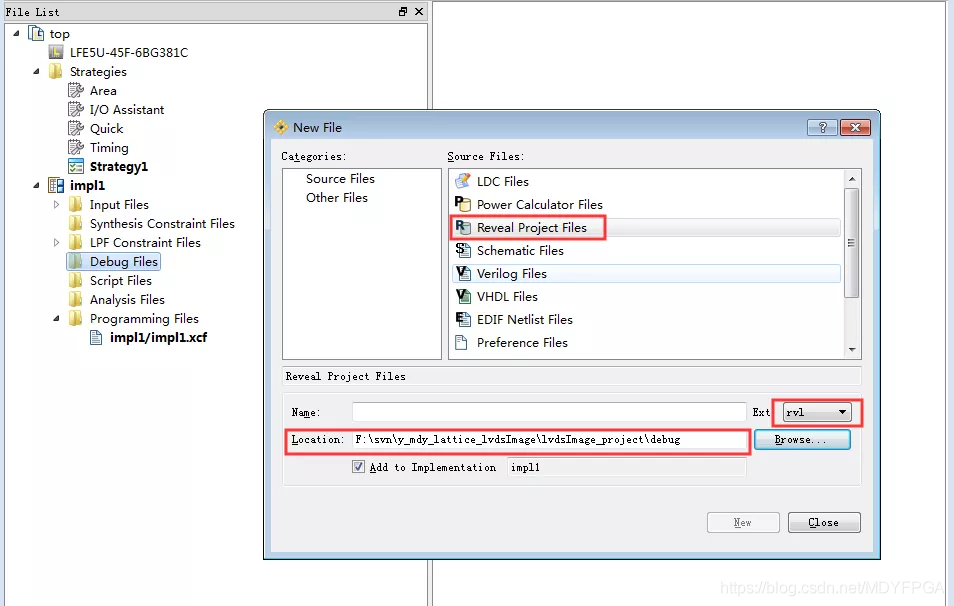Screen dimensions: 954x606
Task: Choose Verilog Files from the list
Action: [646, 273]
